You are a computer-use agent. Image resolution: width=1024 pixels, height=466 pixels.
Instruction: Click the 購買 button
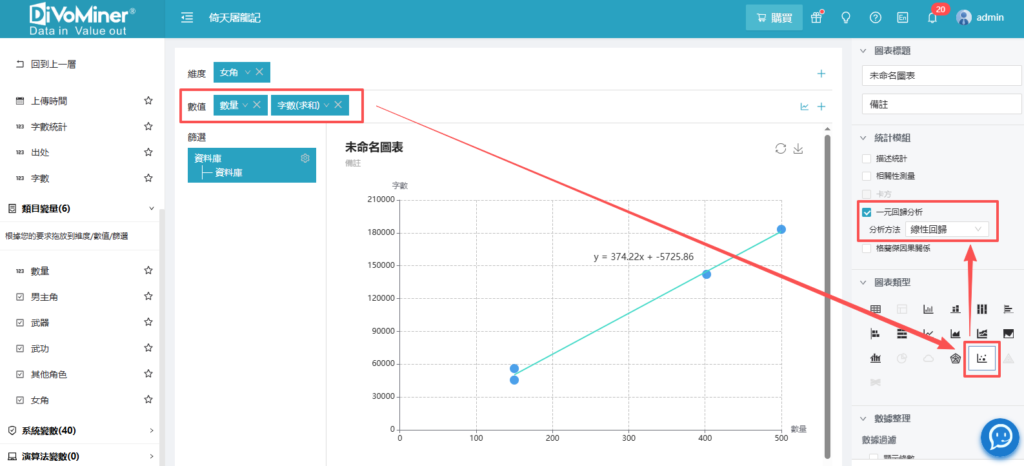774,17
